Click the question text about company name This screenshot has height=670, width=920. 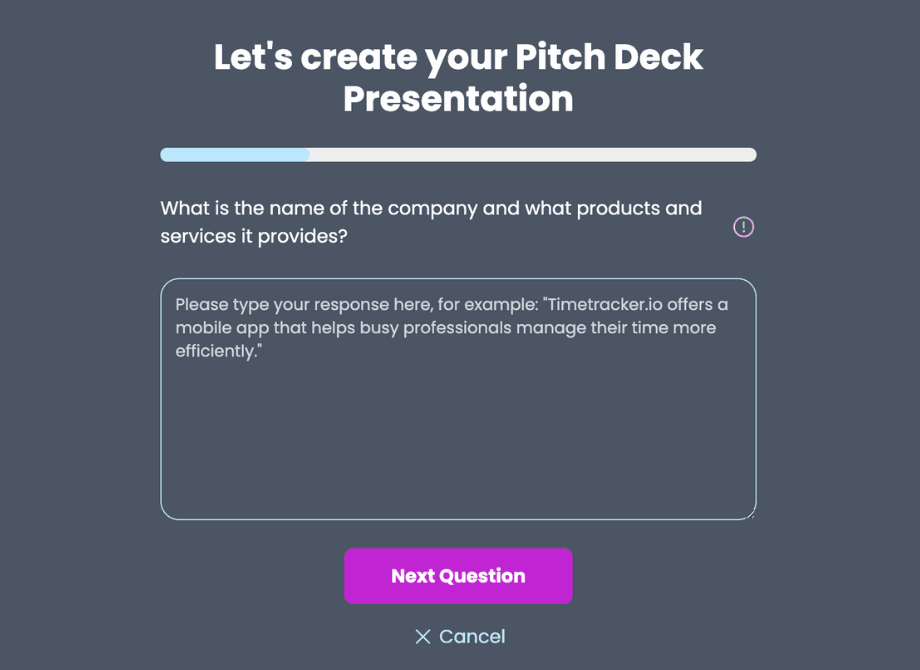[x=431, y=208]
